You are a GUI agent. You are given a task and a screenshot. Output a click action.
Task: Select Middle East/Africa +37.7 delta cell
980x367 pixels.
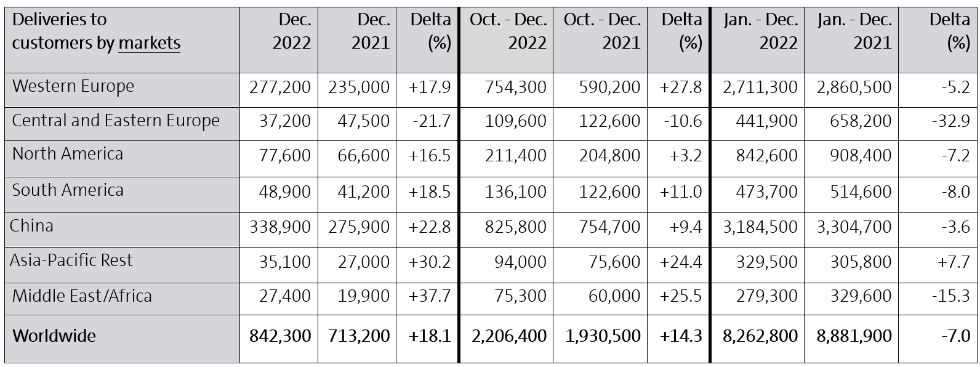coord(429,296)
